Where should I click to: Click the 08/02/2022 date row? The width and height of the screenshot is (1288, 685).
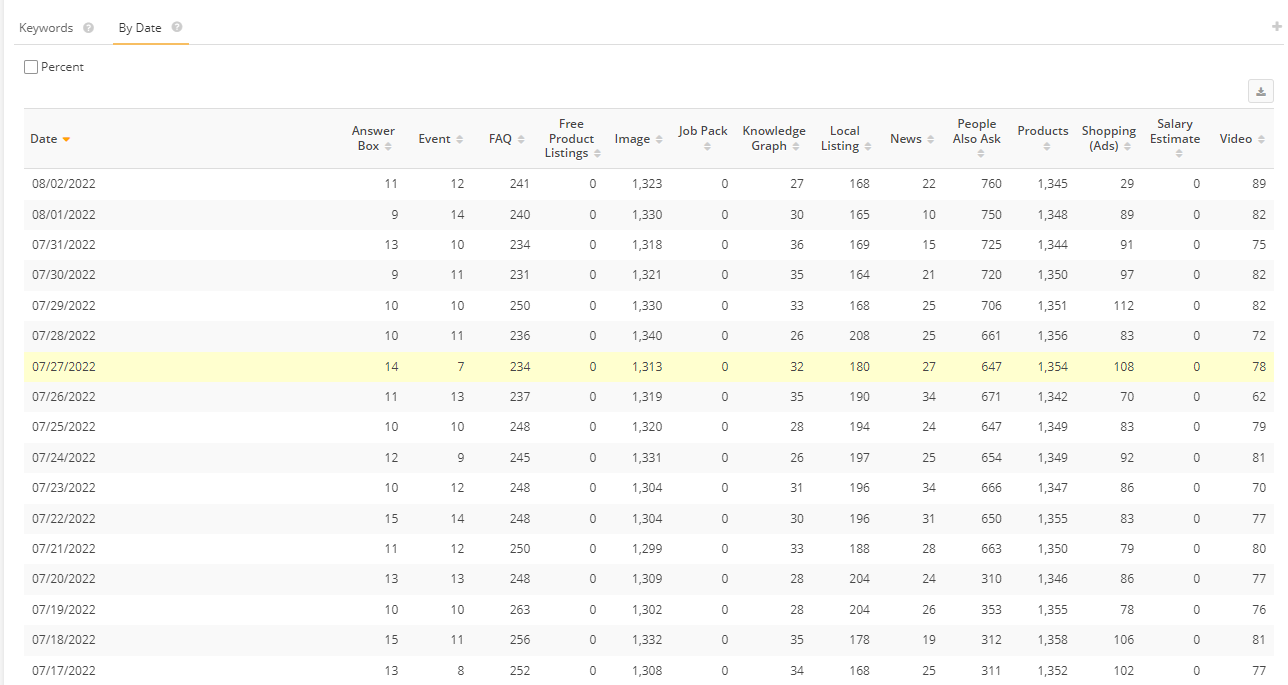(x=64, y=184)
